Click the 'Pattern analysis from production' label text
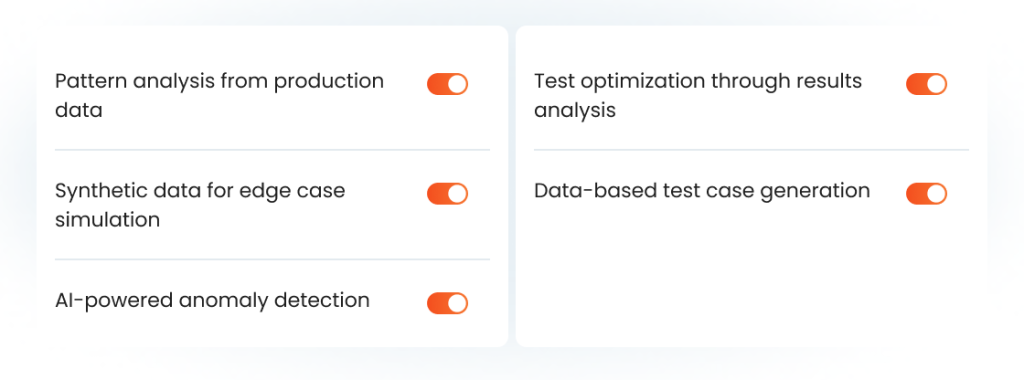 pos(219,82)
